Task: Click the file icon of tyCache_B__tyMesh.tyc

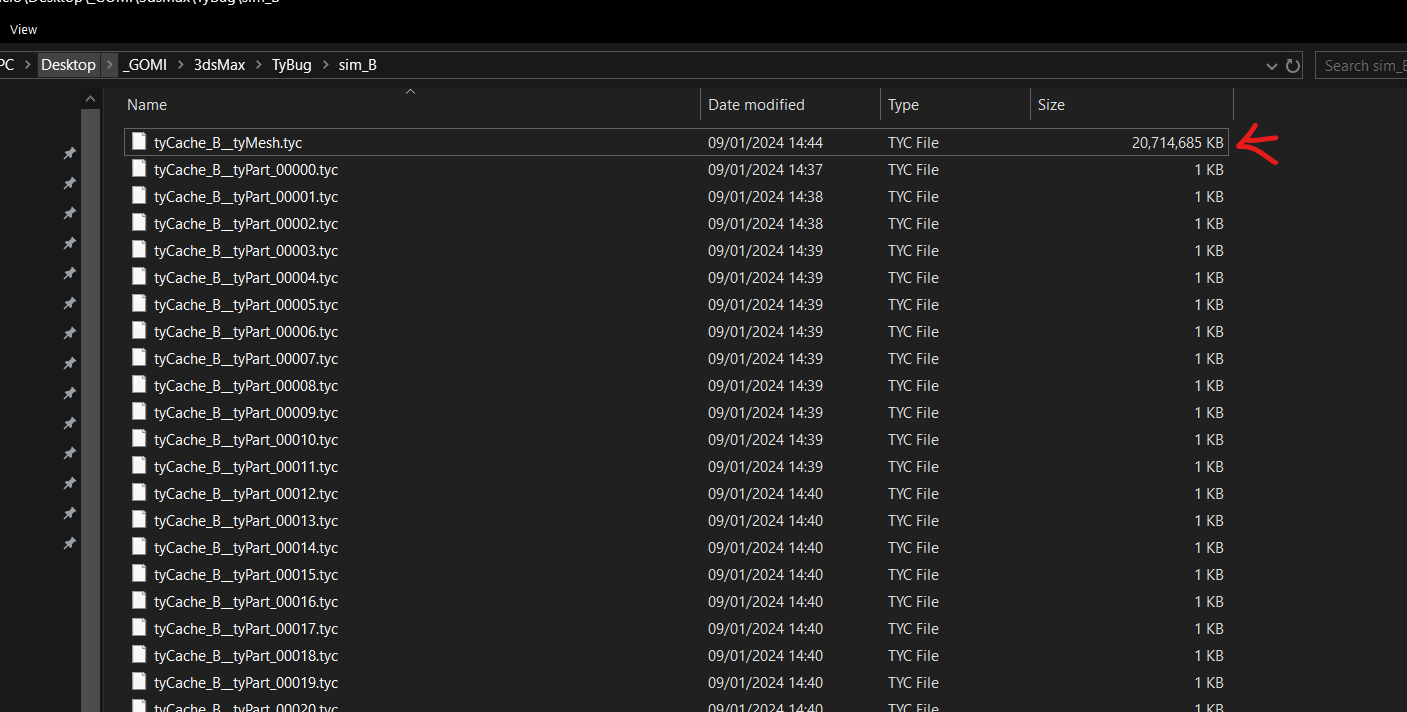Action: tap(139, 142)
